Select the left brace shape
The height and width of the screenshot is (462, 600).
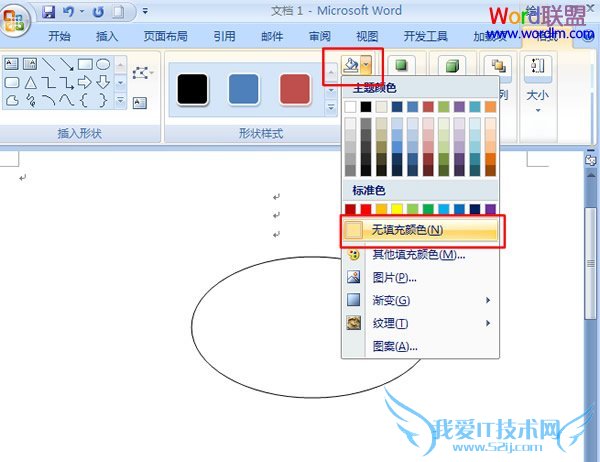point(84,100)
